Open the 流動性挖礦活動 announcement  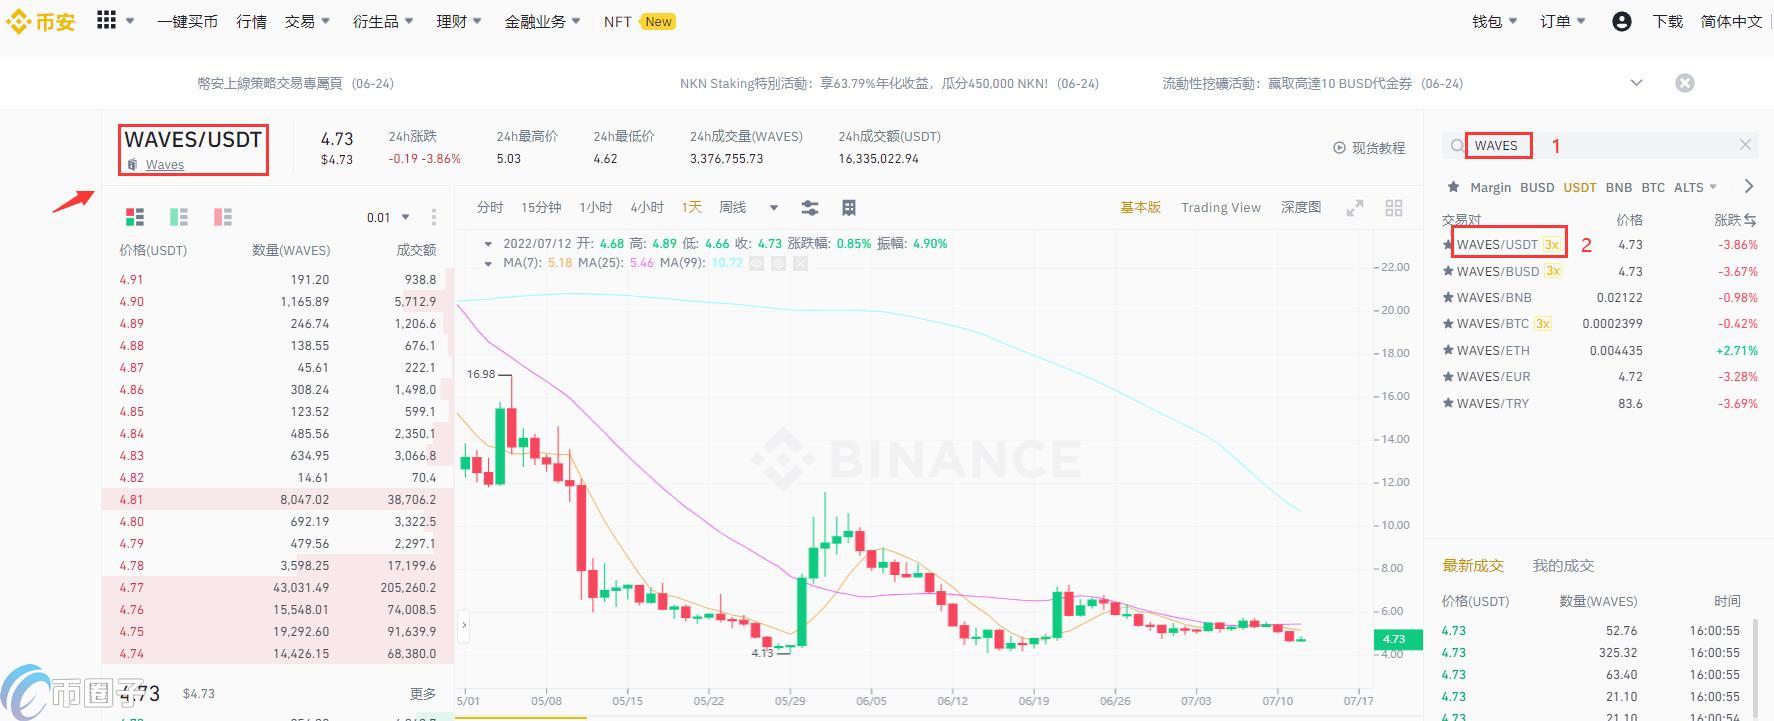point(1312,83)
